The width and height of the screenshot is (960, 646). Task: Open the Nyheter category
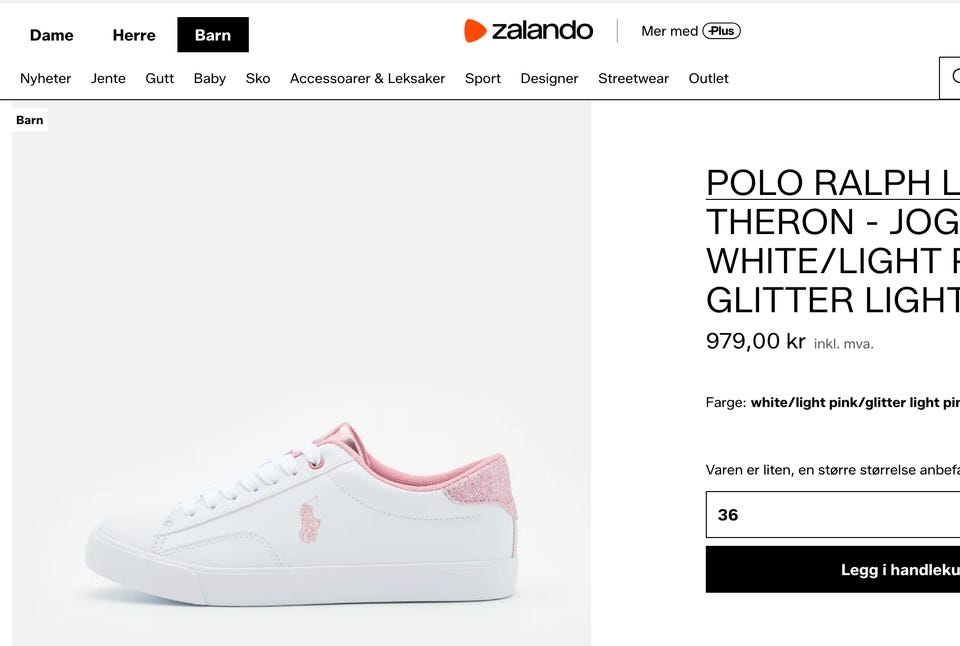pos(46,78)
